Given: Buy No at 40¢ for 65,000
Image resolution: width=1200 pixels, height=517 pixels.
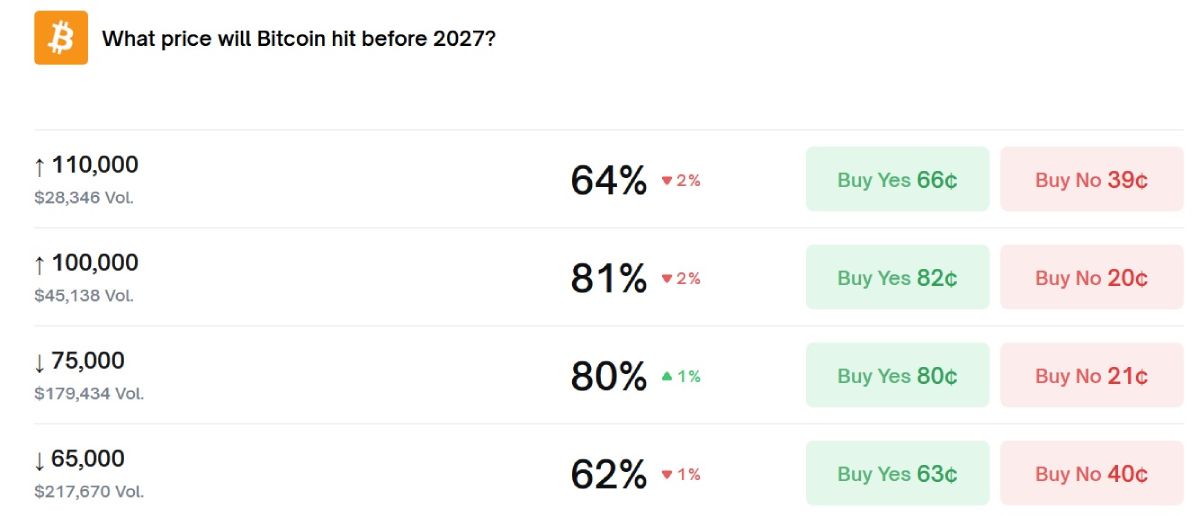Looking at the screenshot, I should click(x=1091, y=474).
